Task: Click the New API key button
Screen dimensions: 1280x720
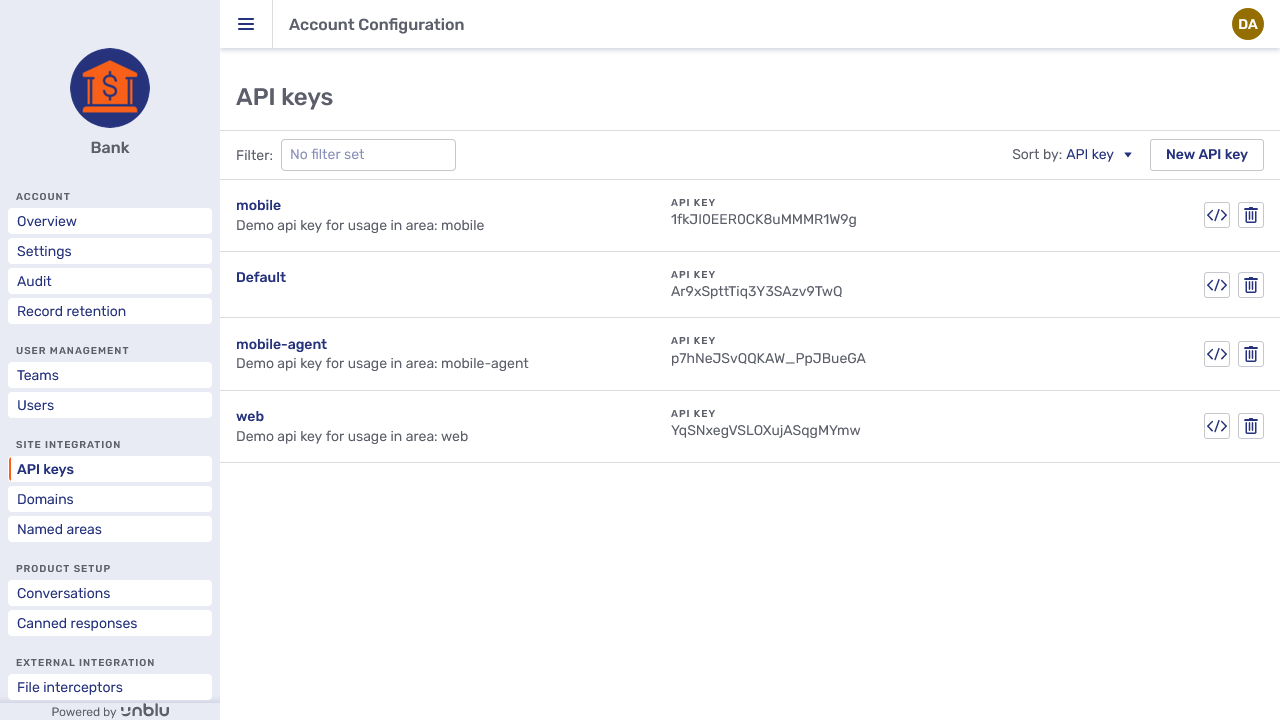Action: tap(1206, 154)
